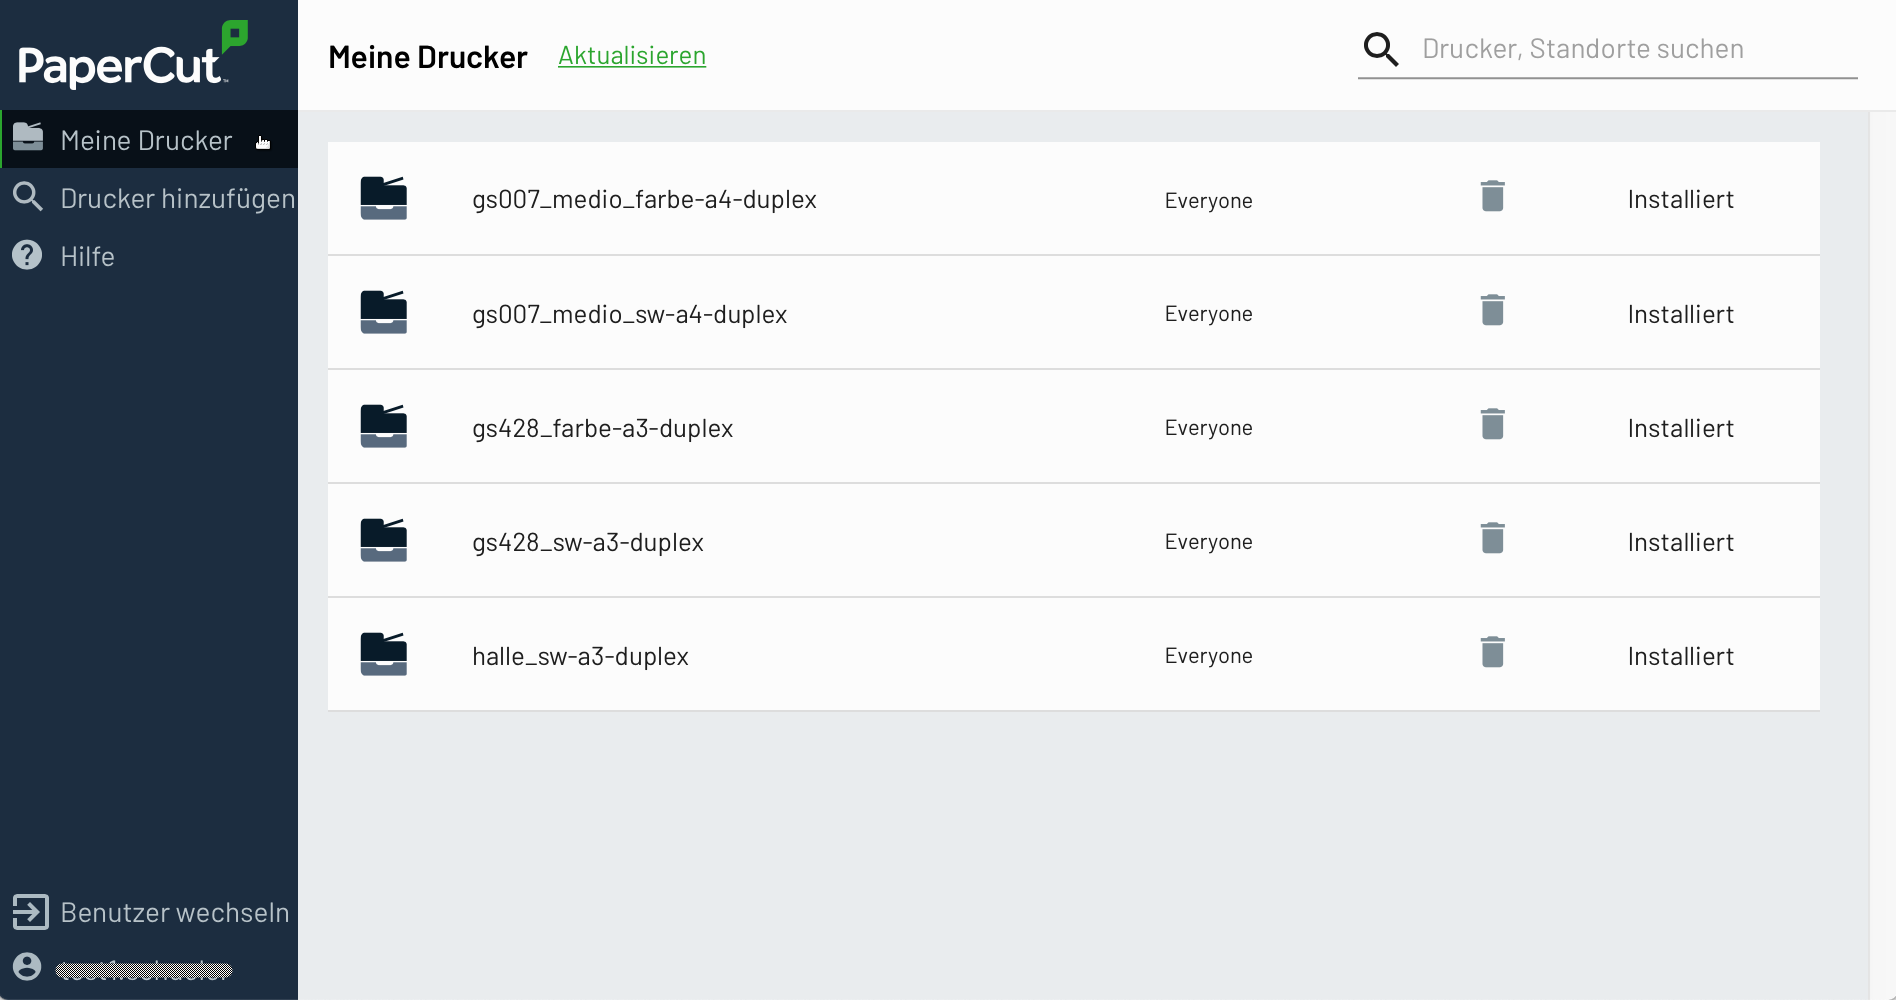Delete halle_sw-a3-duplex using trash icon
Image resolution: width=1896 pixels, height=1000 pixels.
coord(1492,653)
